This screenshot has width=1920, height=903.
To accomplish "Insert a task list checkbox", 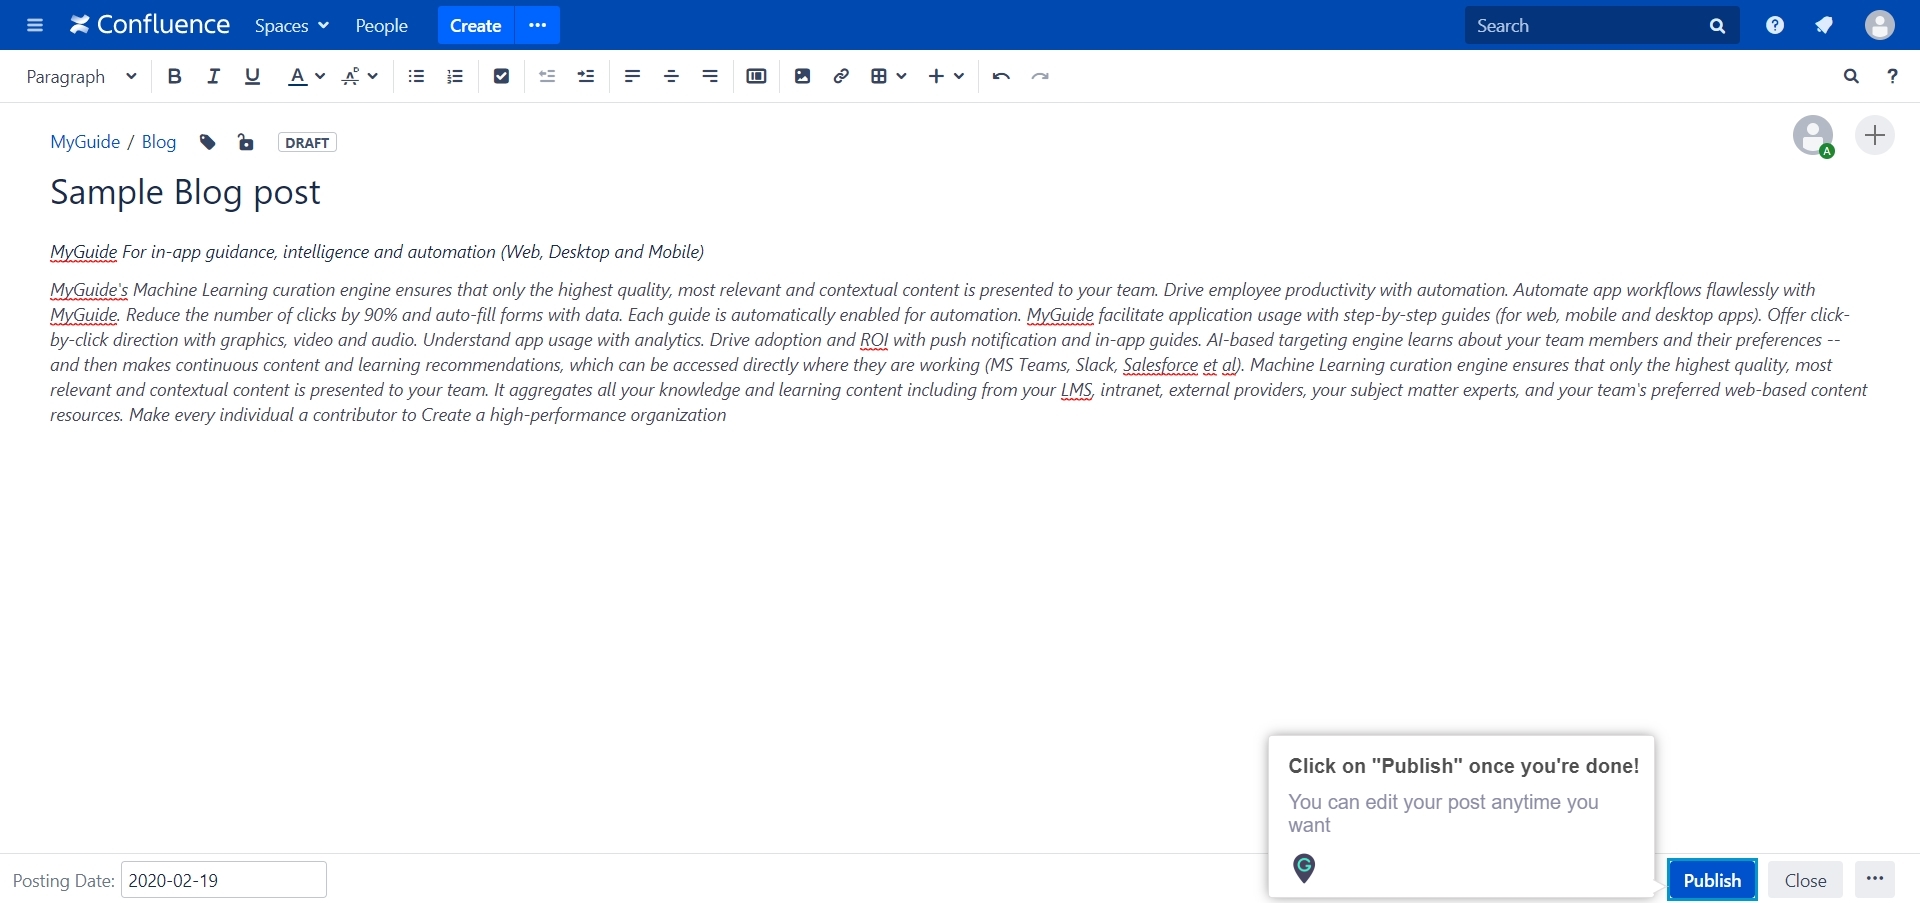I will coord(502,77).
